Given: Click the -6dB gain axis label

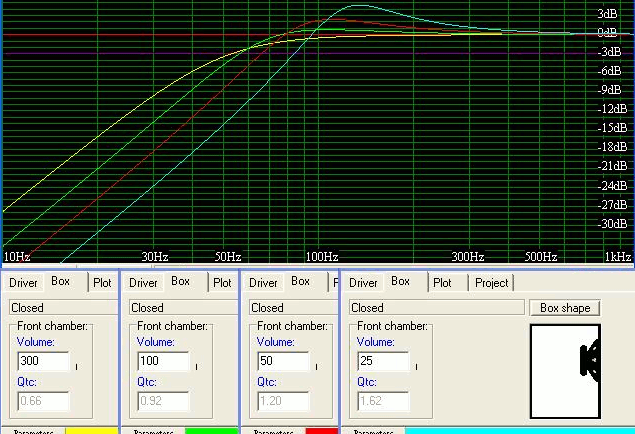Looking at the screenshot, I should tap(609, 71).
